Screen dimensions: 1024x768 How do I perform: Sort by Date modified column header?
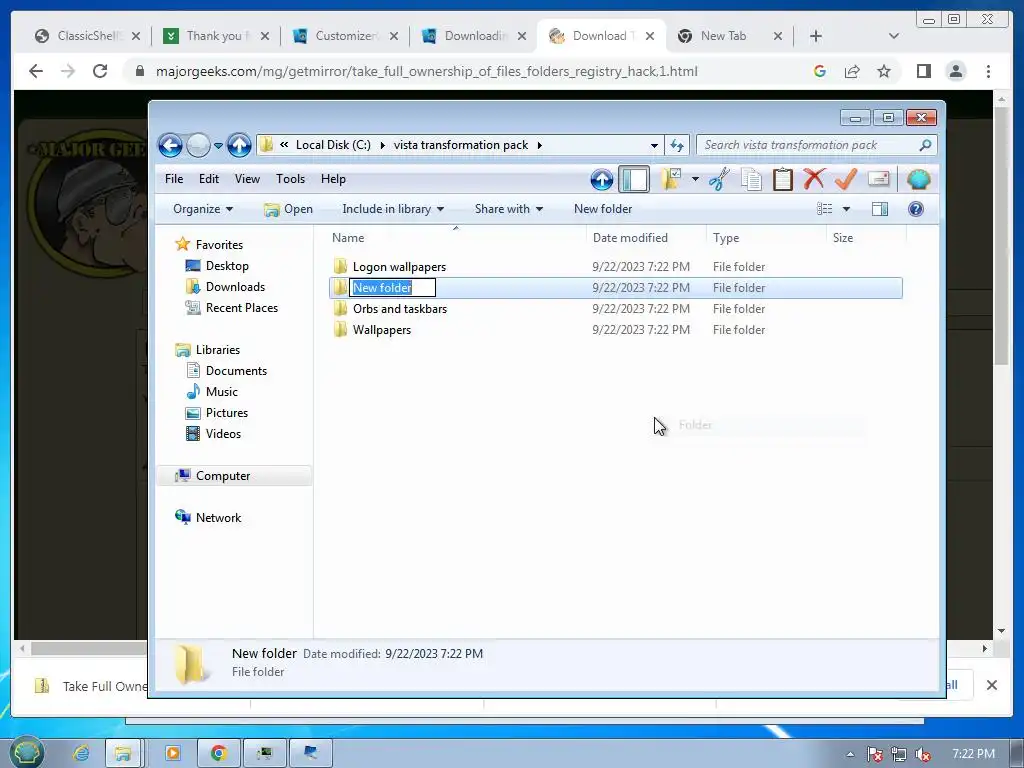coord(646,238)
